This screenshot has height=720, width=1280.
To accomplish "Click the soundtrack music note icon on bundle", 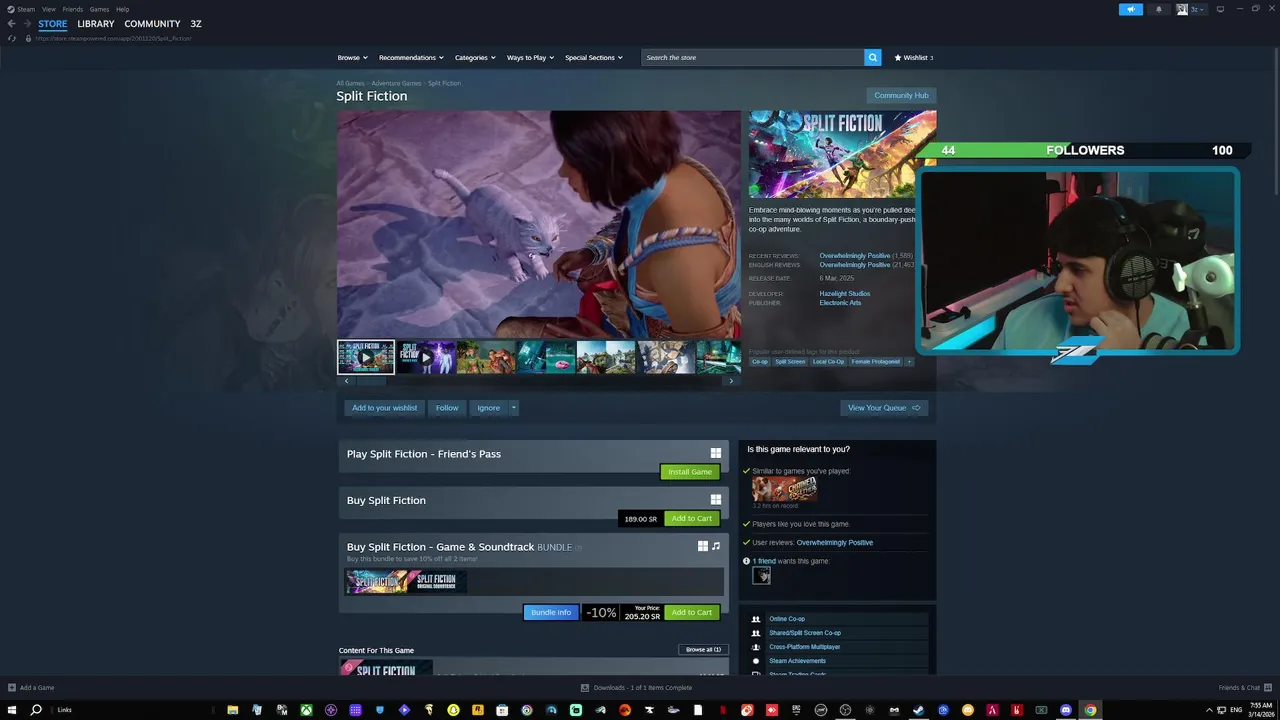I will click(716, 546).
